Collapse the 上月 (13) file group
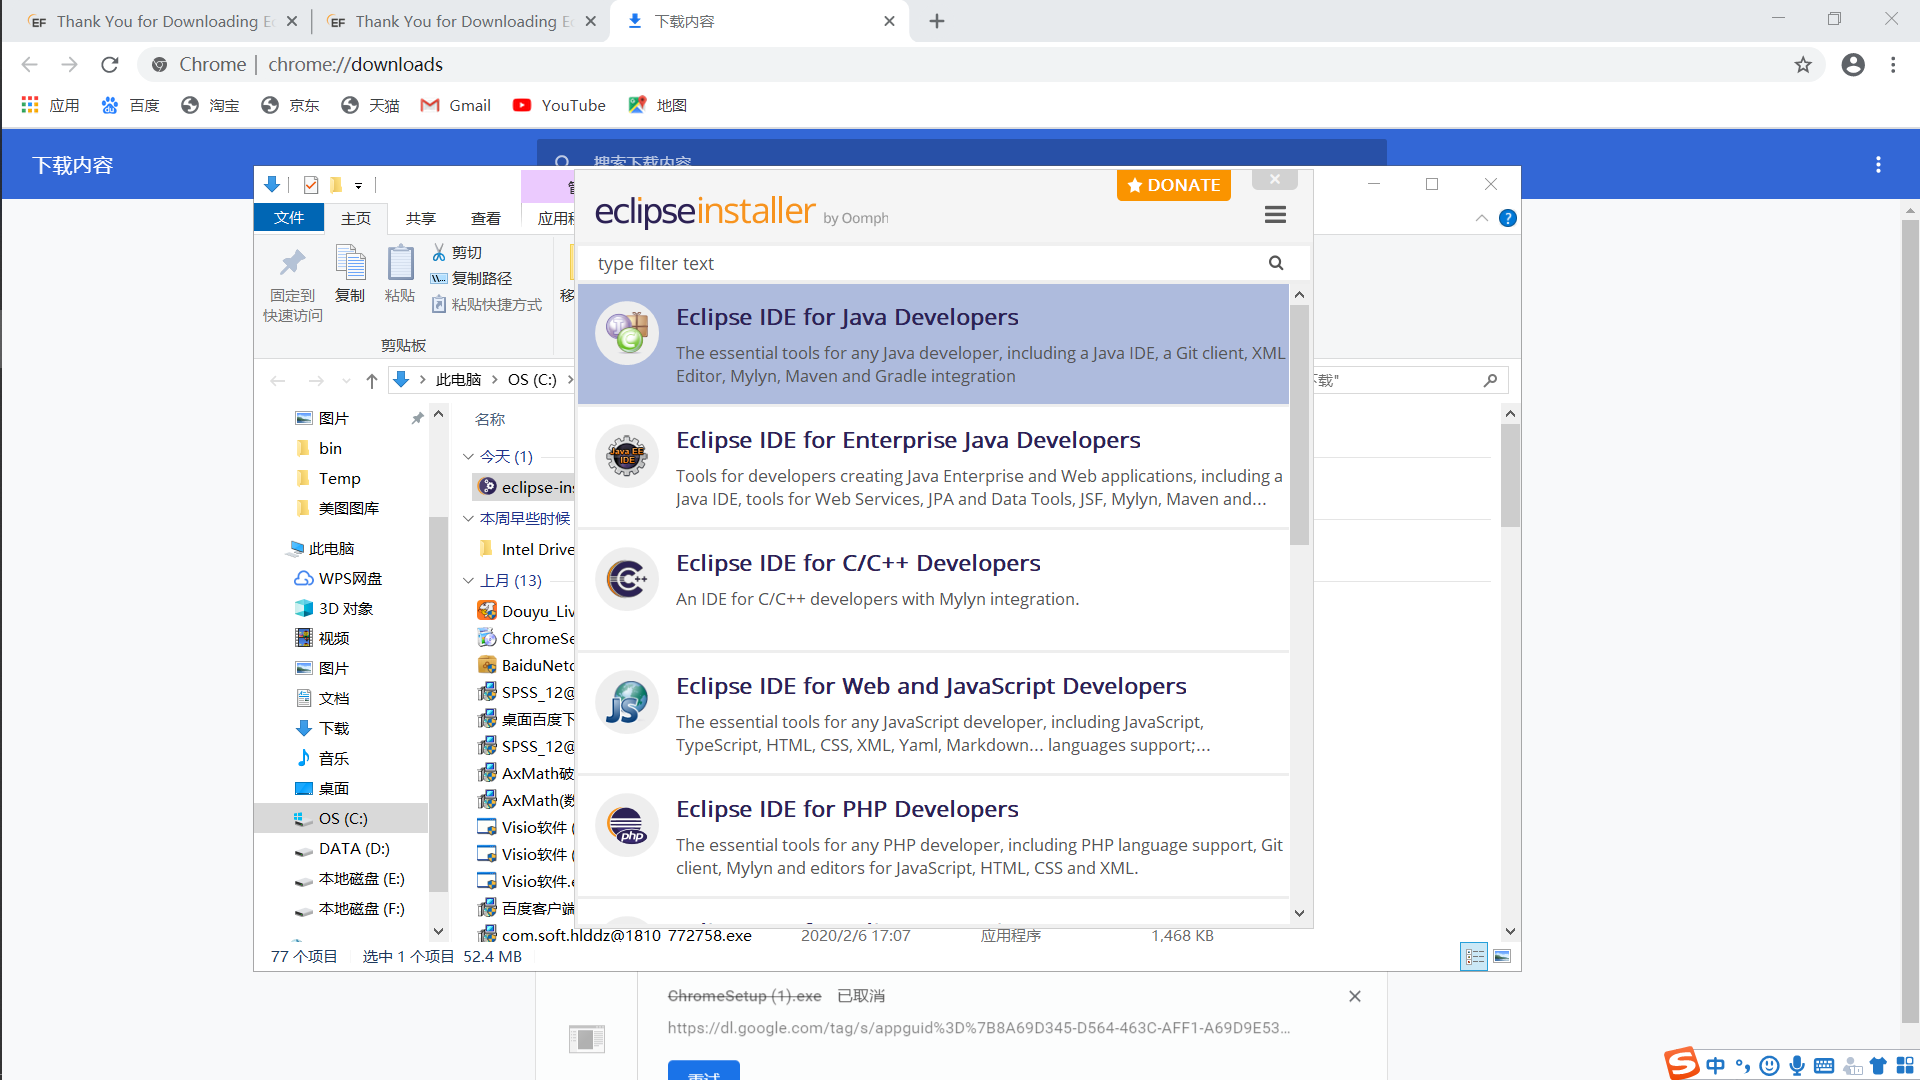The width and height of the screenshot is (1920, 1080). [x=468, y=580]
